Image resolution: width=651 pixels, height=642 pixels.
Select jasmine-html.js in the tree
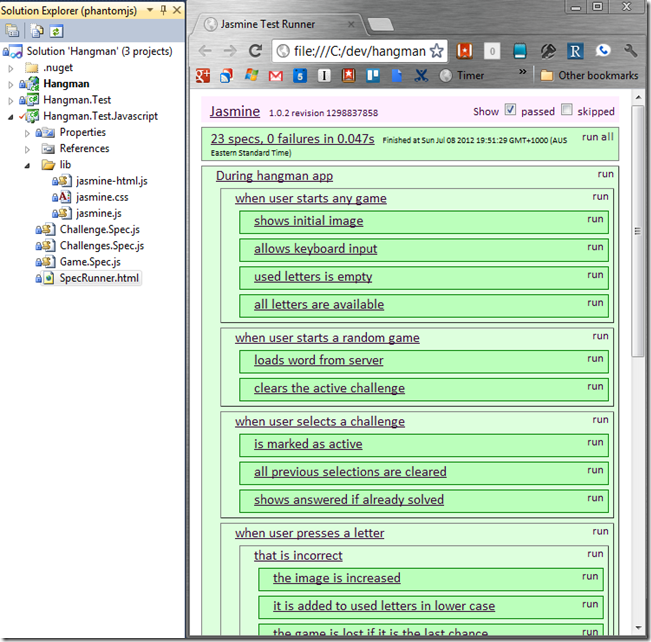click(111, 181)
